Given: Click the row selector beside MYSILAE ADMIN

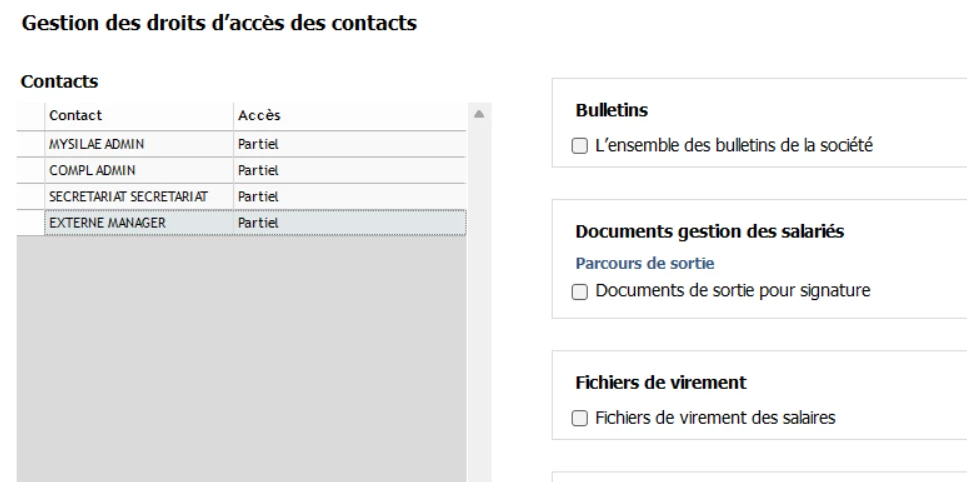Looking at the screenshot, I should tap(30, 144).
